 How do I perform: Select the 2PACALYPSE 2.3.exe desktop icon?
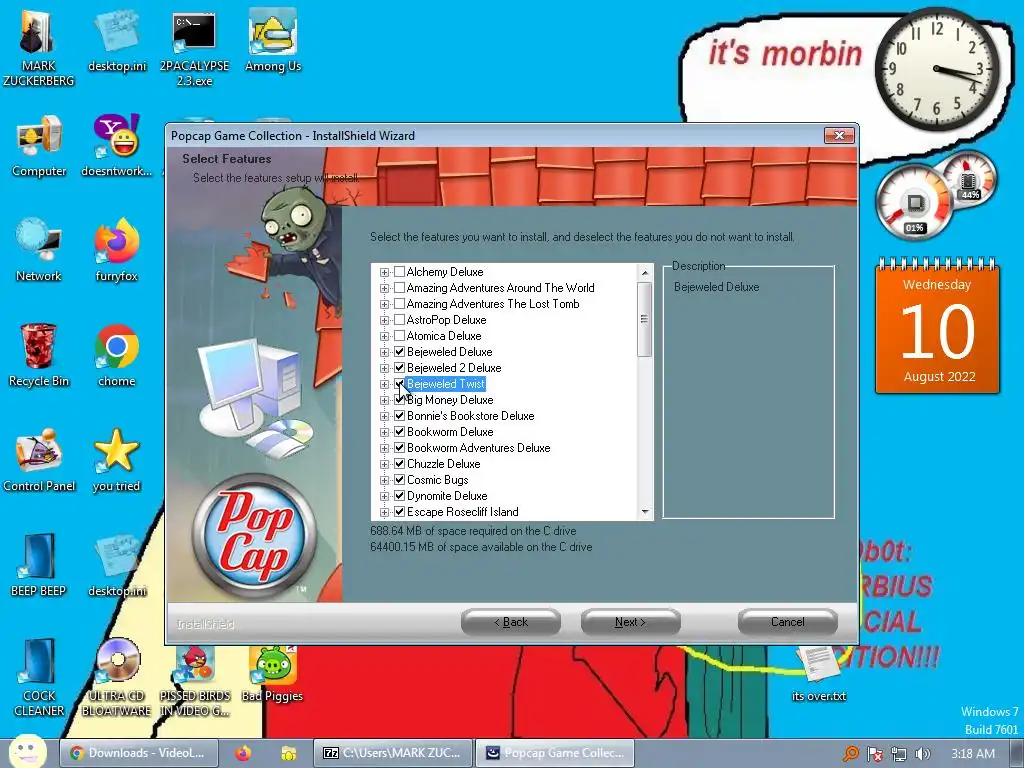pyautogui.click(x=194, y=48)
